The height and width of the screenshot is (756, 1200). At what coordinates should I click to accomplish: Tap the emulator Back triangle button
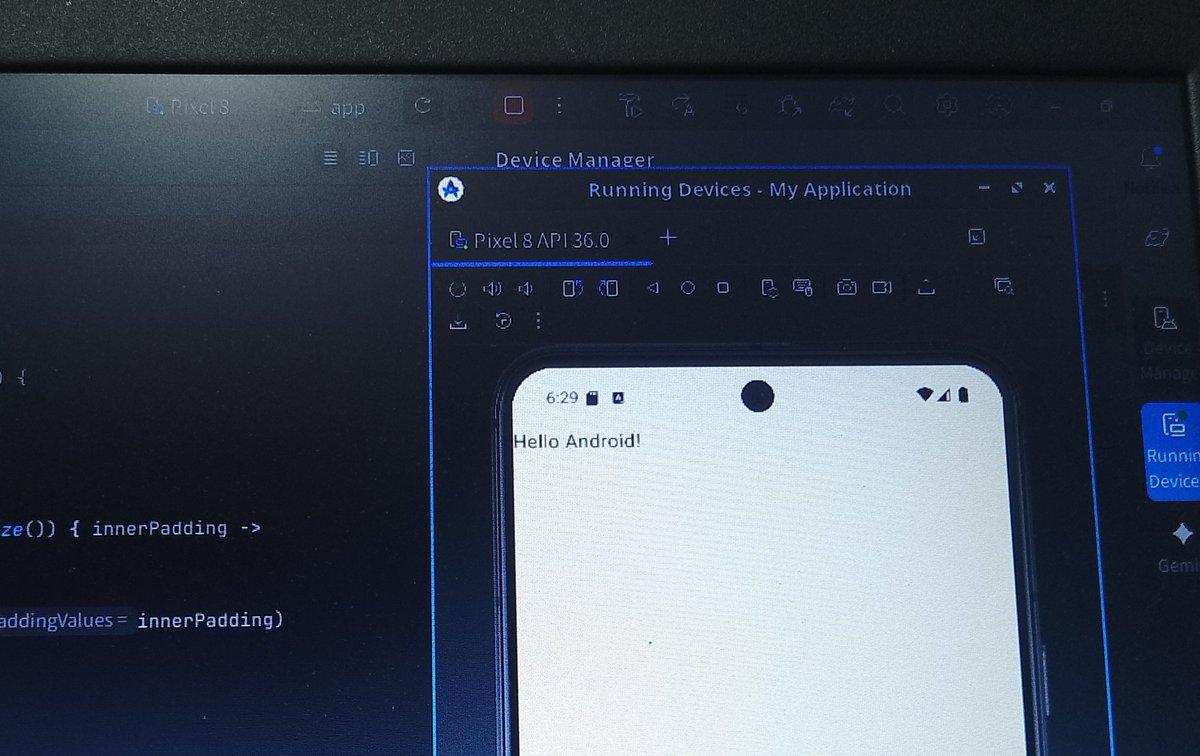coord(653,288)
